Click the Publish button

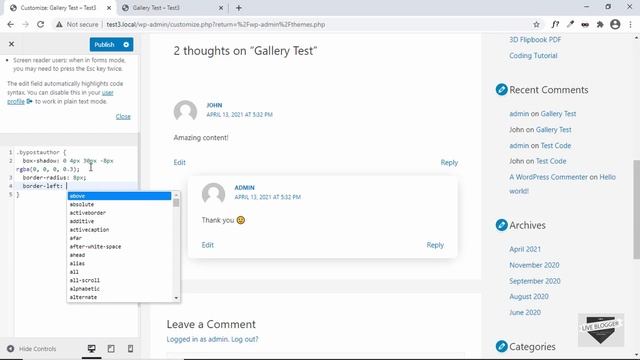click(104, 44)
